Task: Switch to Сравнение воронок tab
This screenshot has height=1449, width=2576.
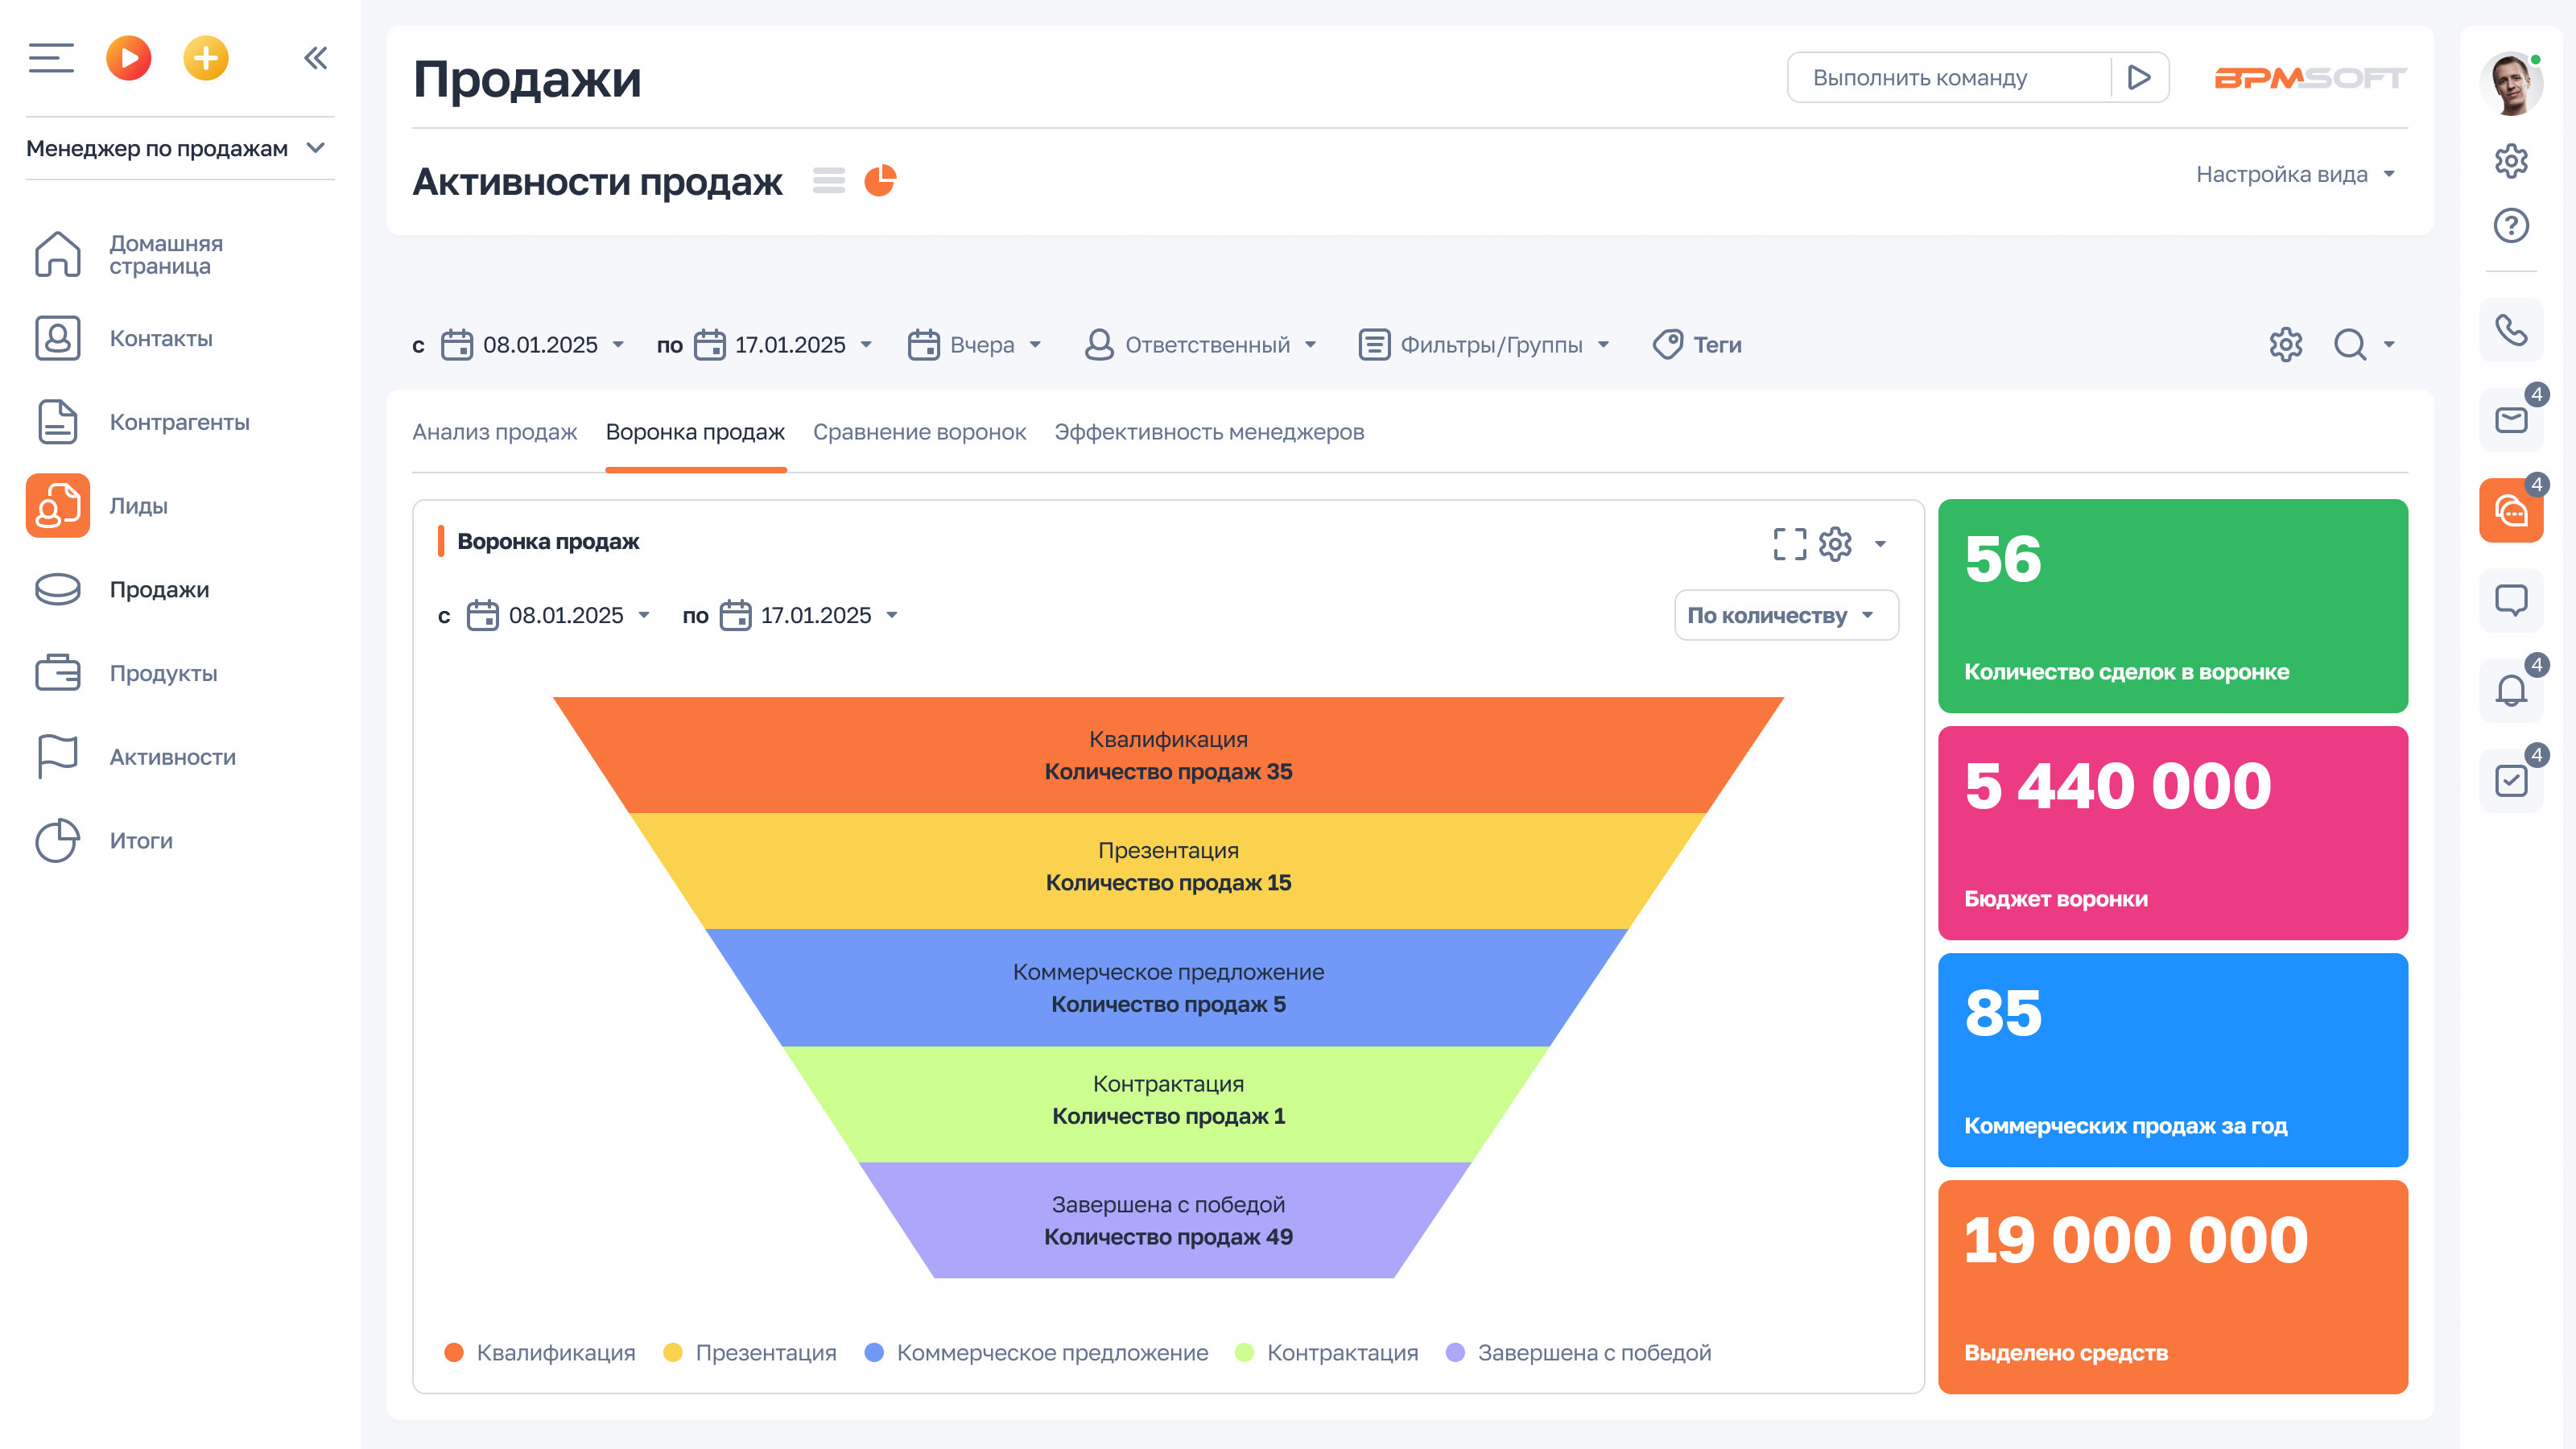Action: [x=919, y=432]
